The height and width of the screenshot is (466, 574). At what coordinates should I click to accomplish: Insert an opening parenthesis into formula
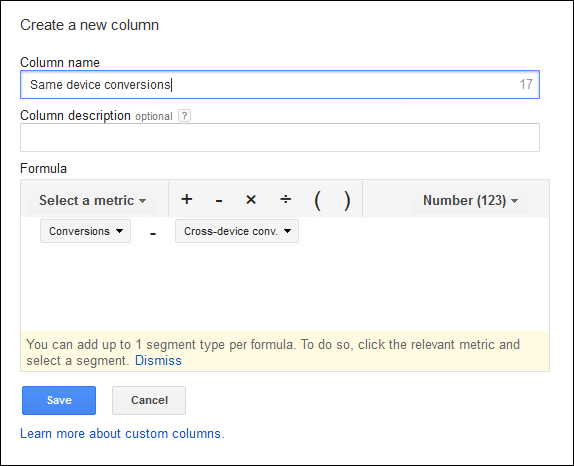click(x=317, y=200)
